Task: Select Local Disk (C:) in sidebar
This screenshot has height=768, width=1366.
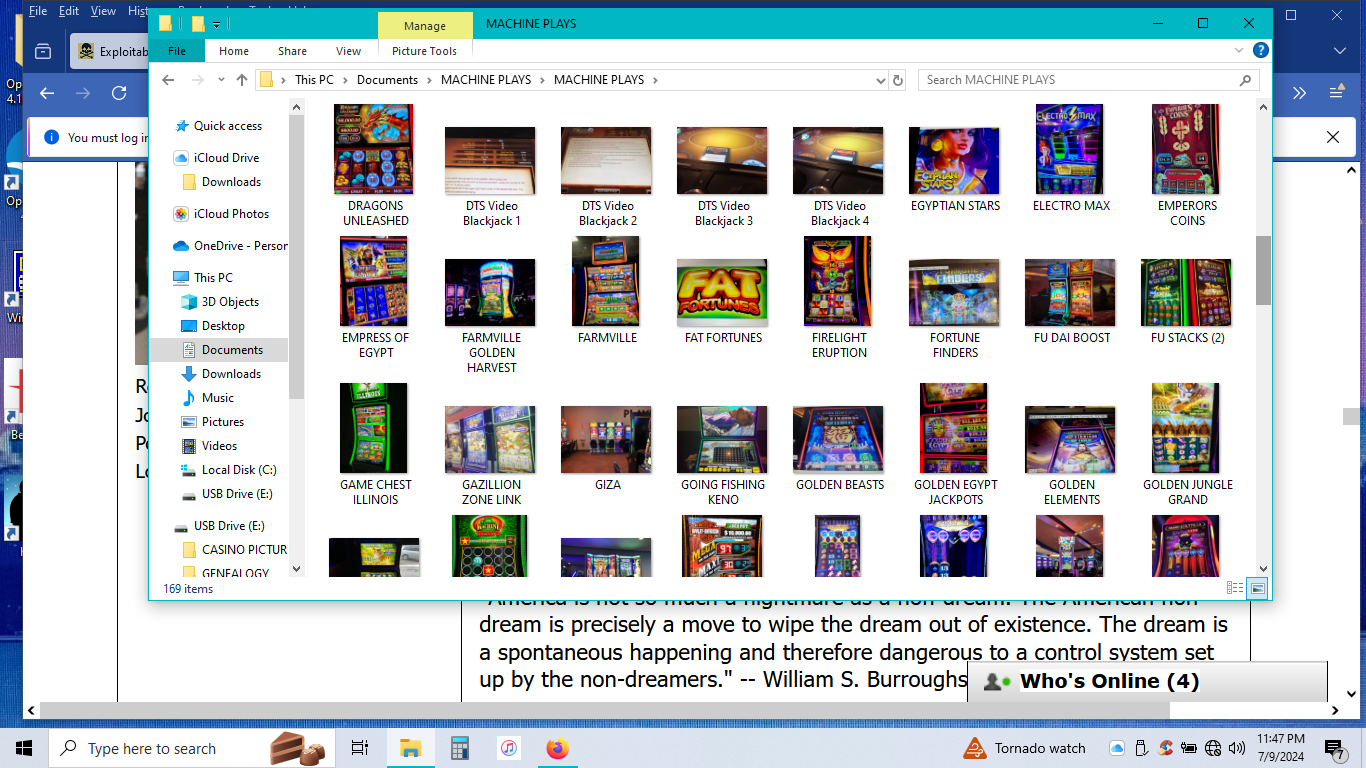Action: (238, 470)
